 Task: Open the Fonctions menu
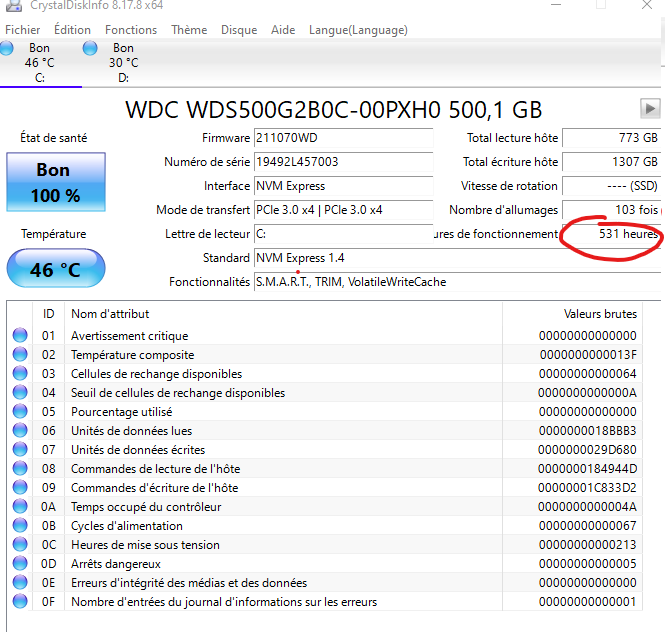tap(131, 30)
